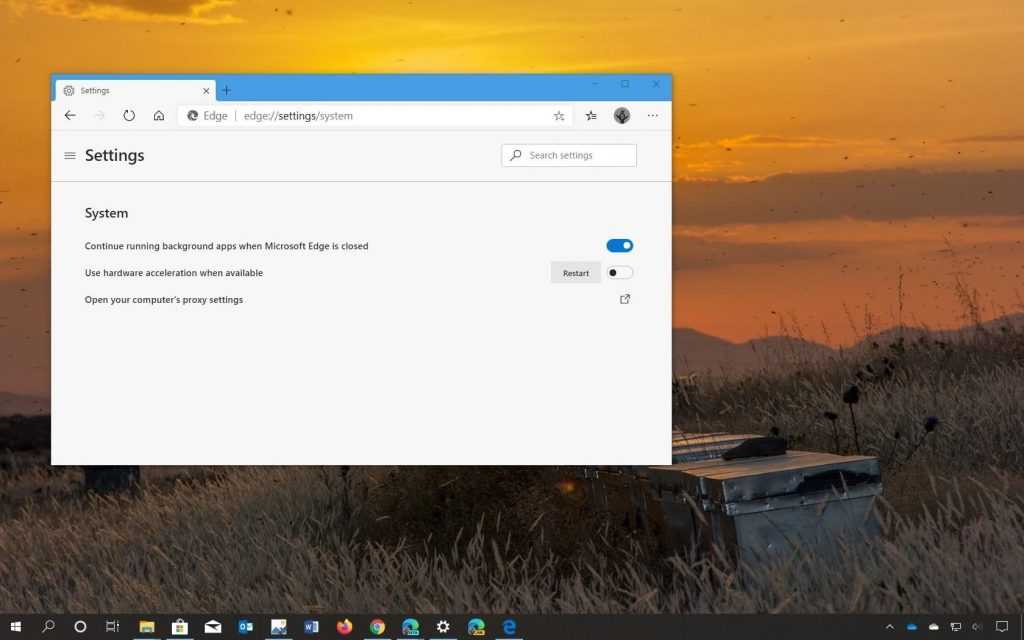Add this page to favorites with star
This screenshot has height=640, width=1024.
(x=559, y=116)
